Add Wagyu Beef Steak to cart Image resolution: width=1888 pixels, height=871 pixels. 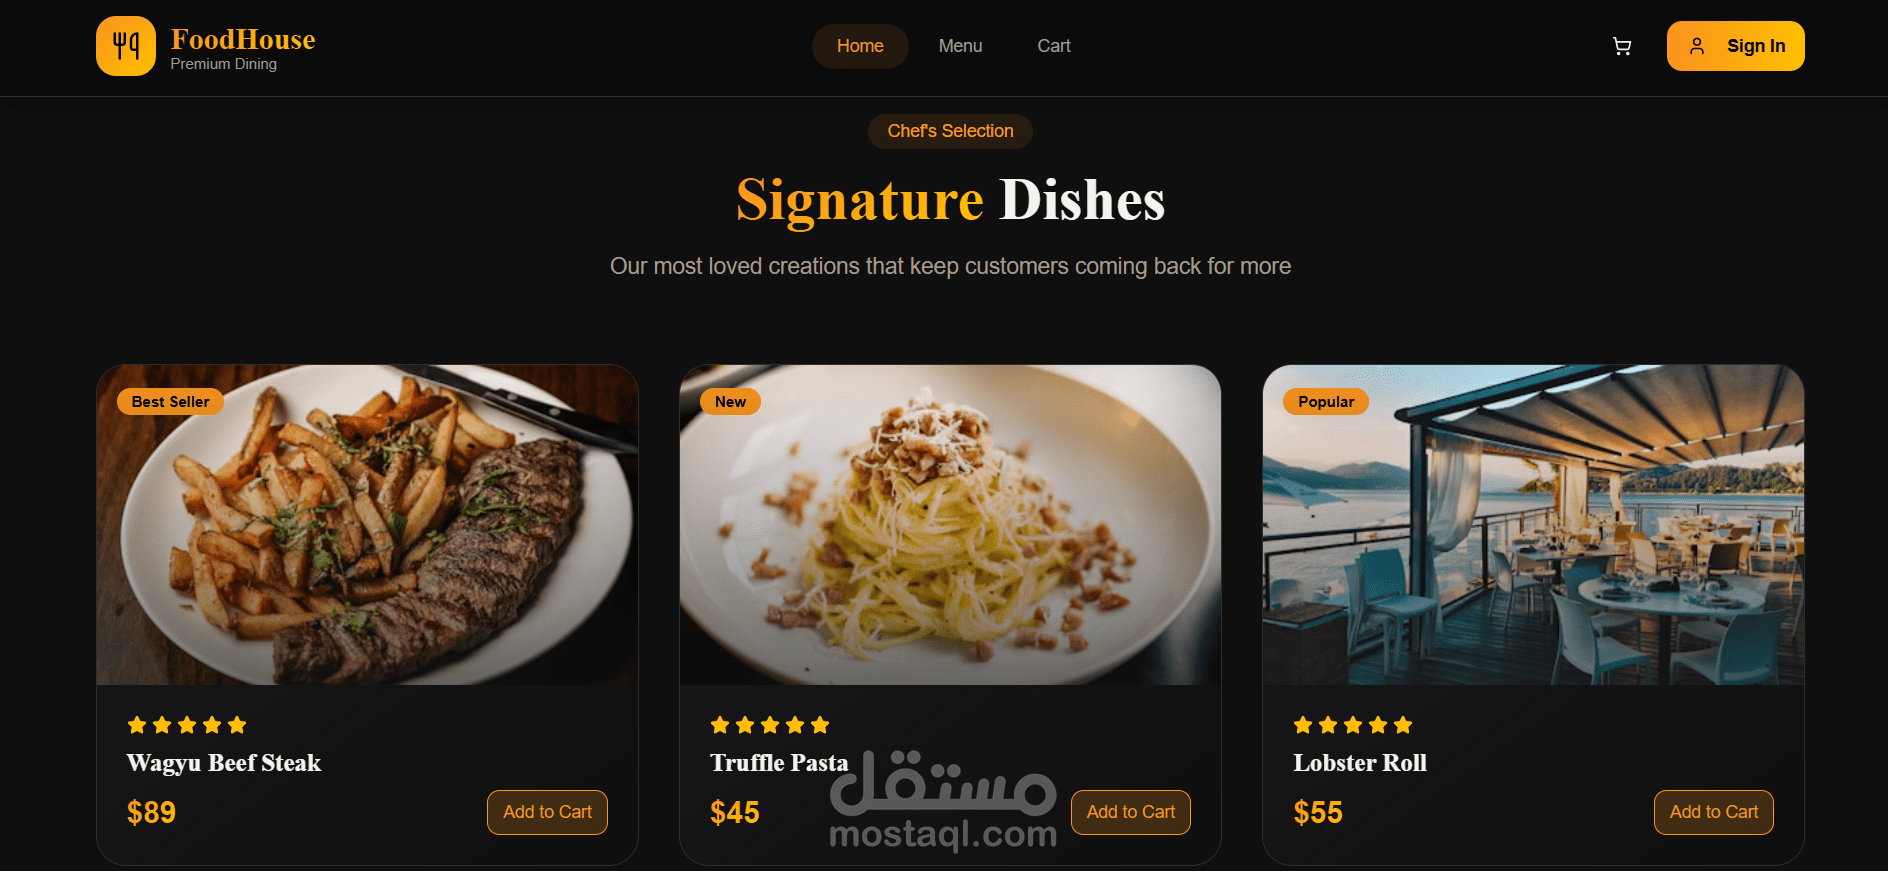point(547,812)
